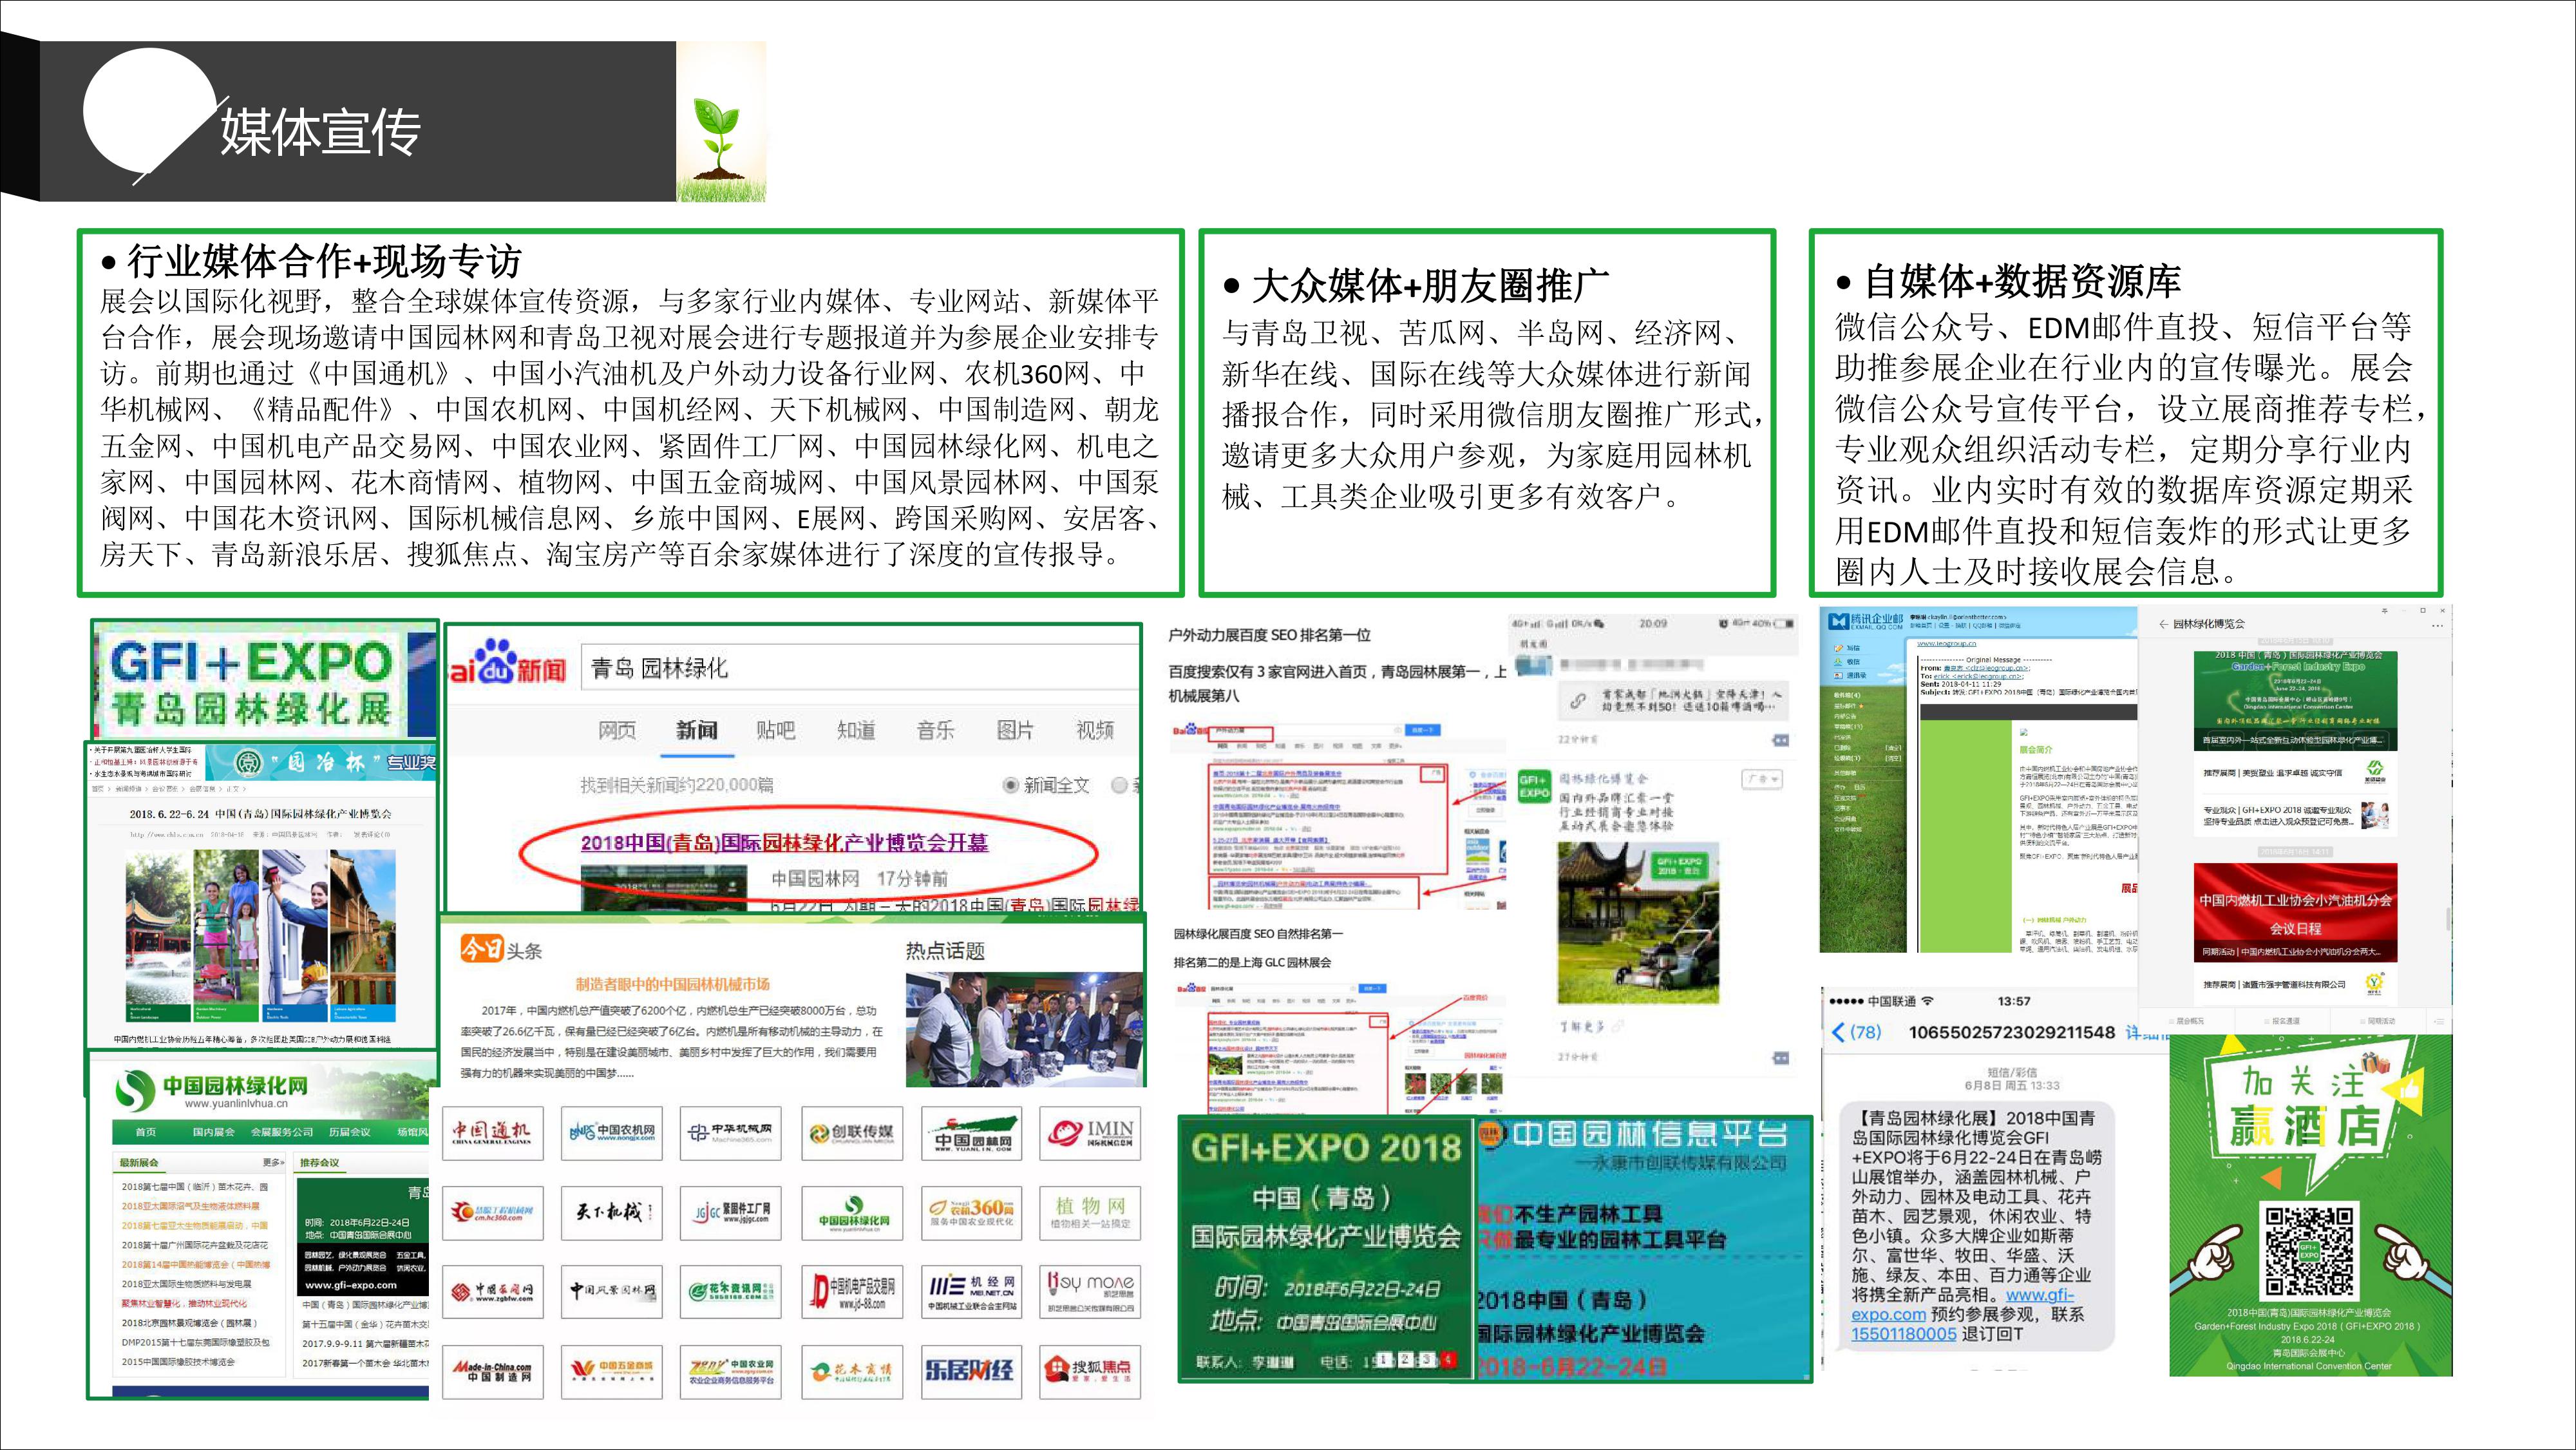Open the three-dot menu in WeChat window
Image resolution: width=2576 pixels, height=1450 pixels.
click(x=2437, y=626)
